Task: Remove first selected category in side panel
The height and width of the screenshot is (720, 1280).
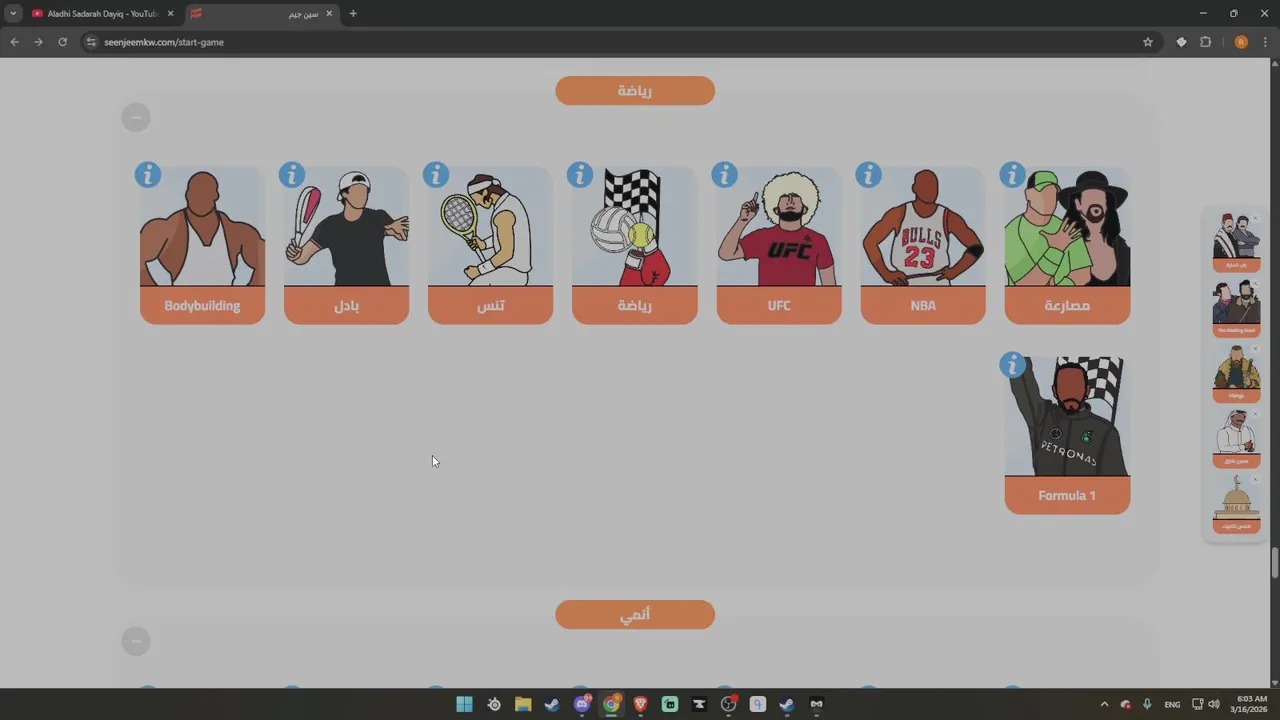Action: pyautogui.click(x=1255, y=218)
